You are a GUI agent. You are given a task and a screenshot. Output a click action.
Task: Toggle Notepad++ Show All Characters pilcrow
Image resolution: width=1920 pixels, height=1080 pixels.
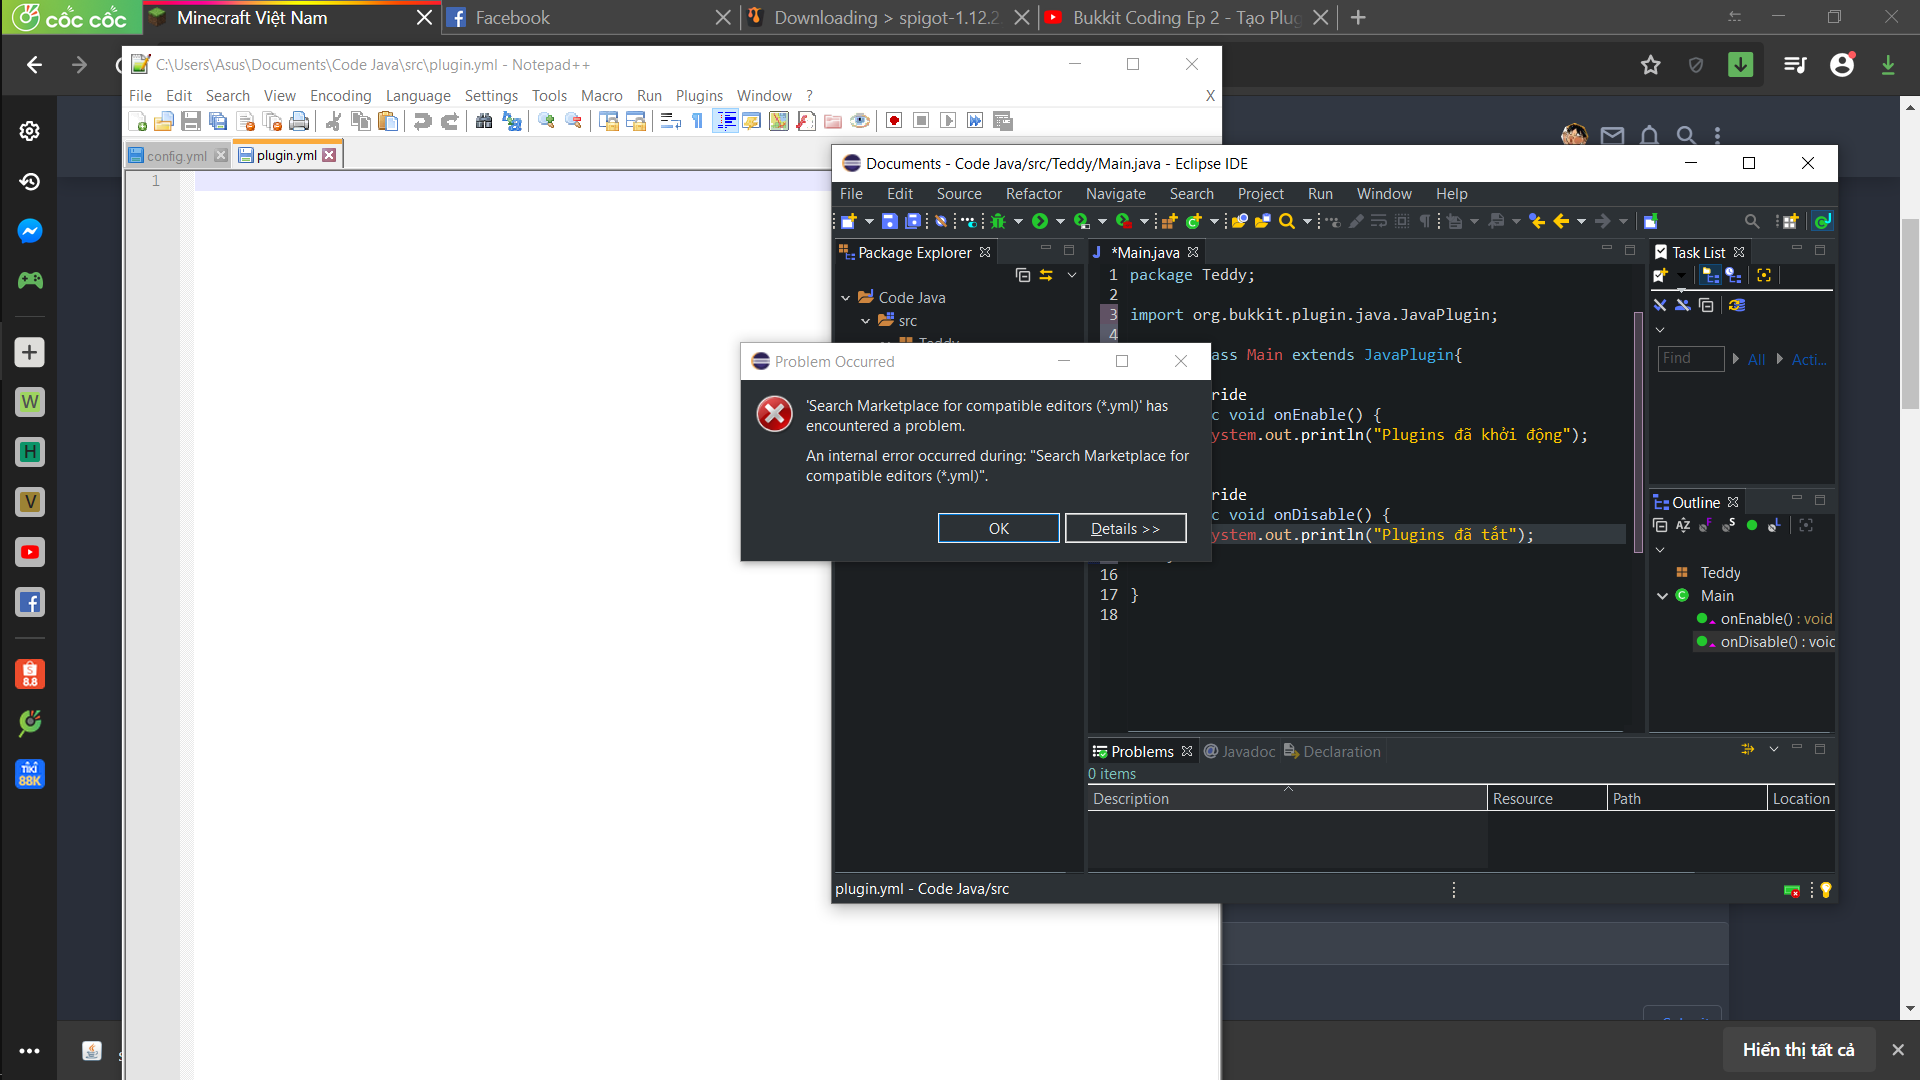697,121
